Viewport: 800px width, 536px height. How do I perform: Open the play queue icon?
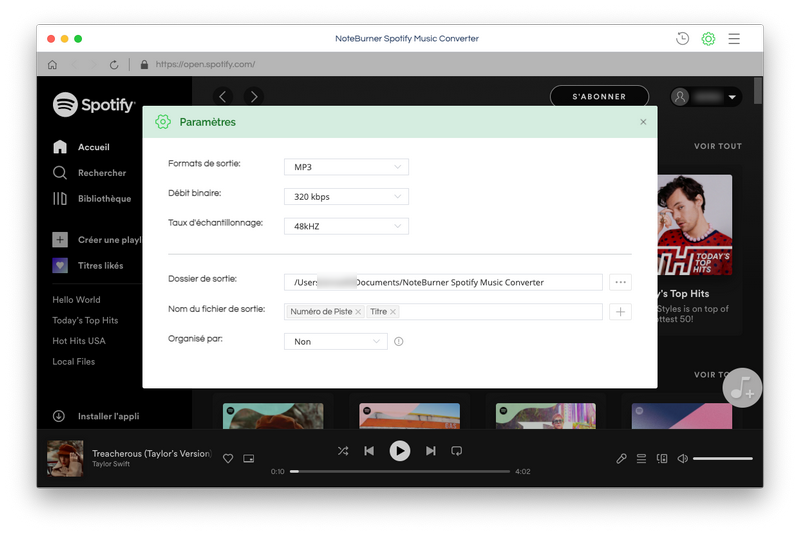641,458
